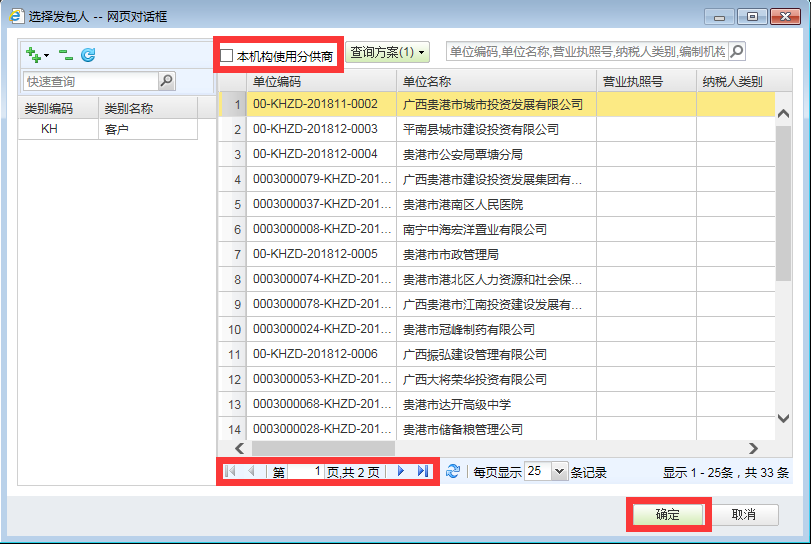Select row 广西大将荣华投资有限公司

(497, 379)
